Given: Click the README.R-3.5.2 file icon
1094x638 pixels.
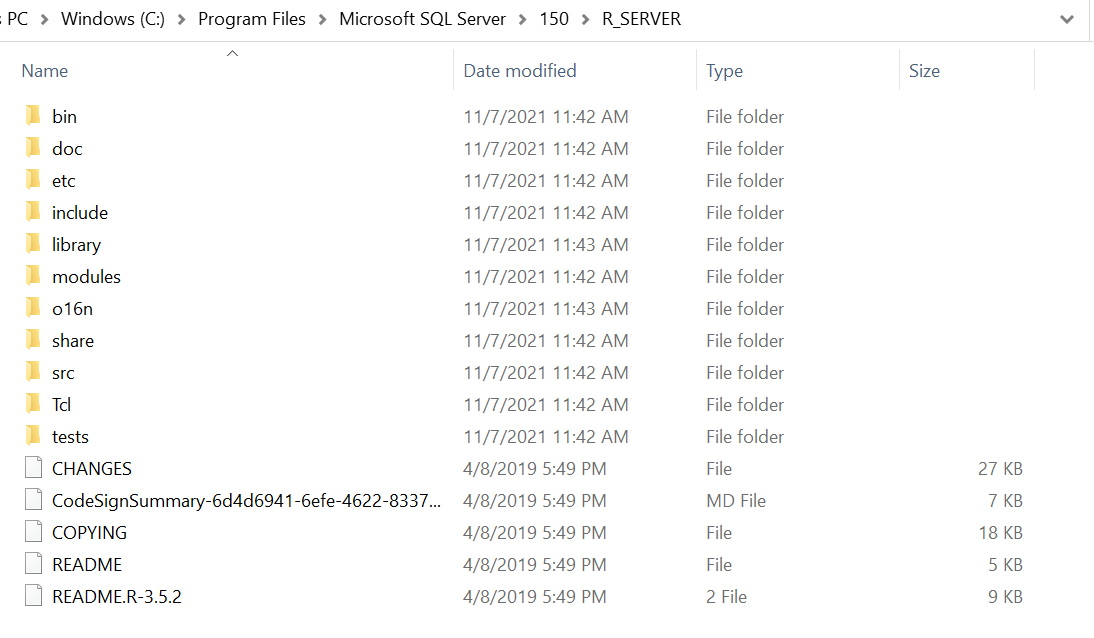Looking at the screenshot, I should point(33,596).
